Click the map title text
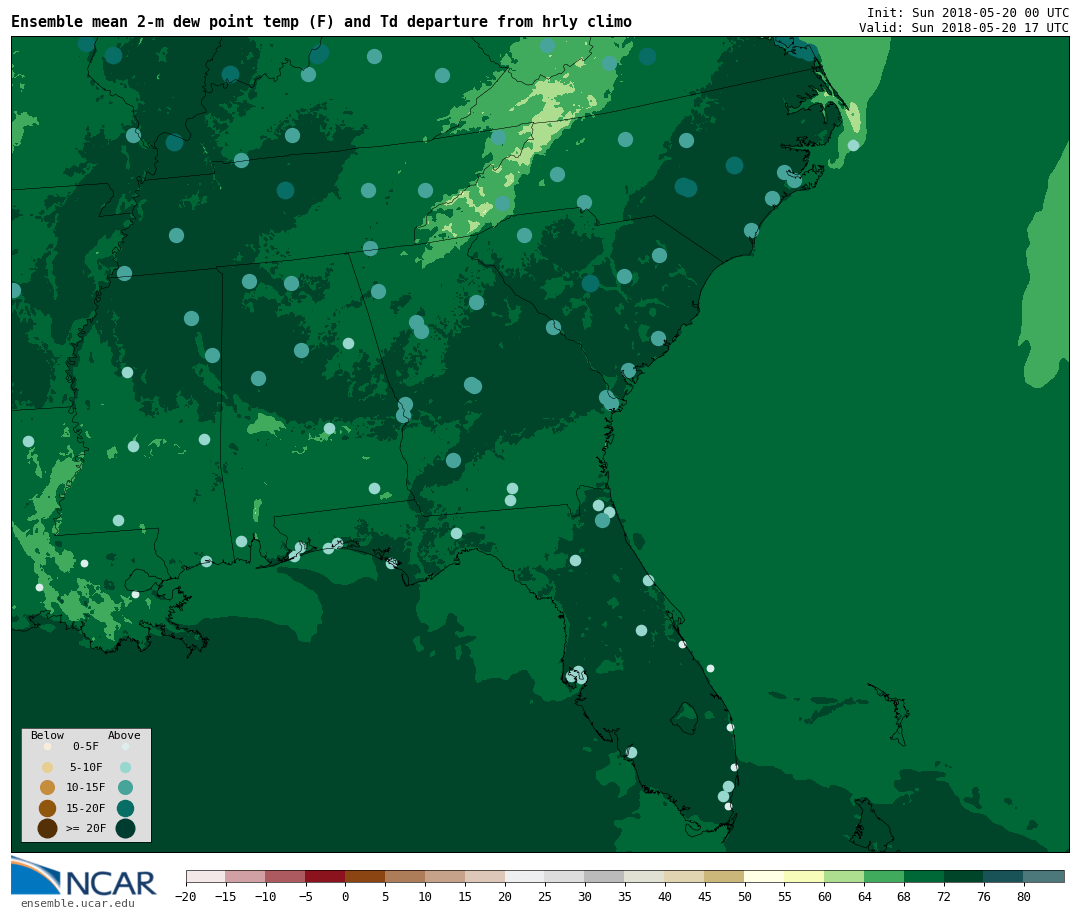 (321, 22)
